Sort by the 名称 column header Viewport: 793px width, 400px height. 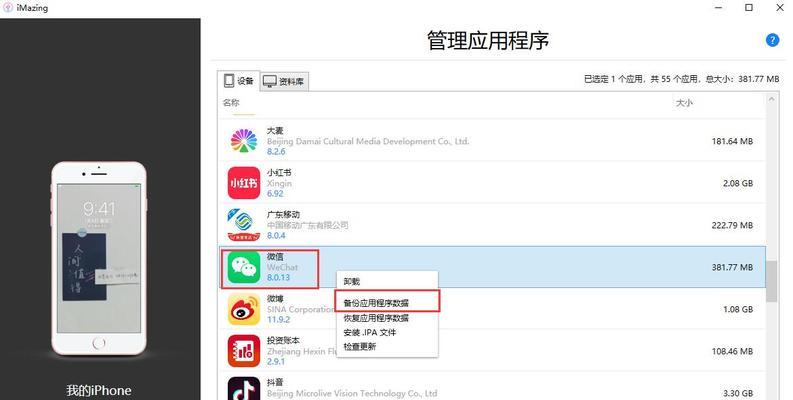[231, 103]
